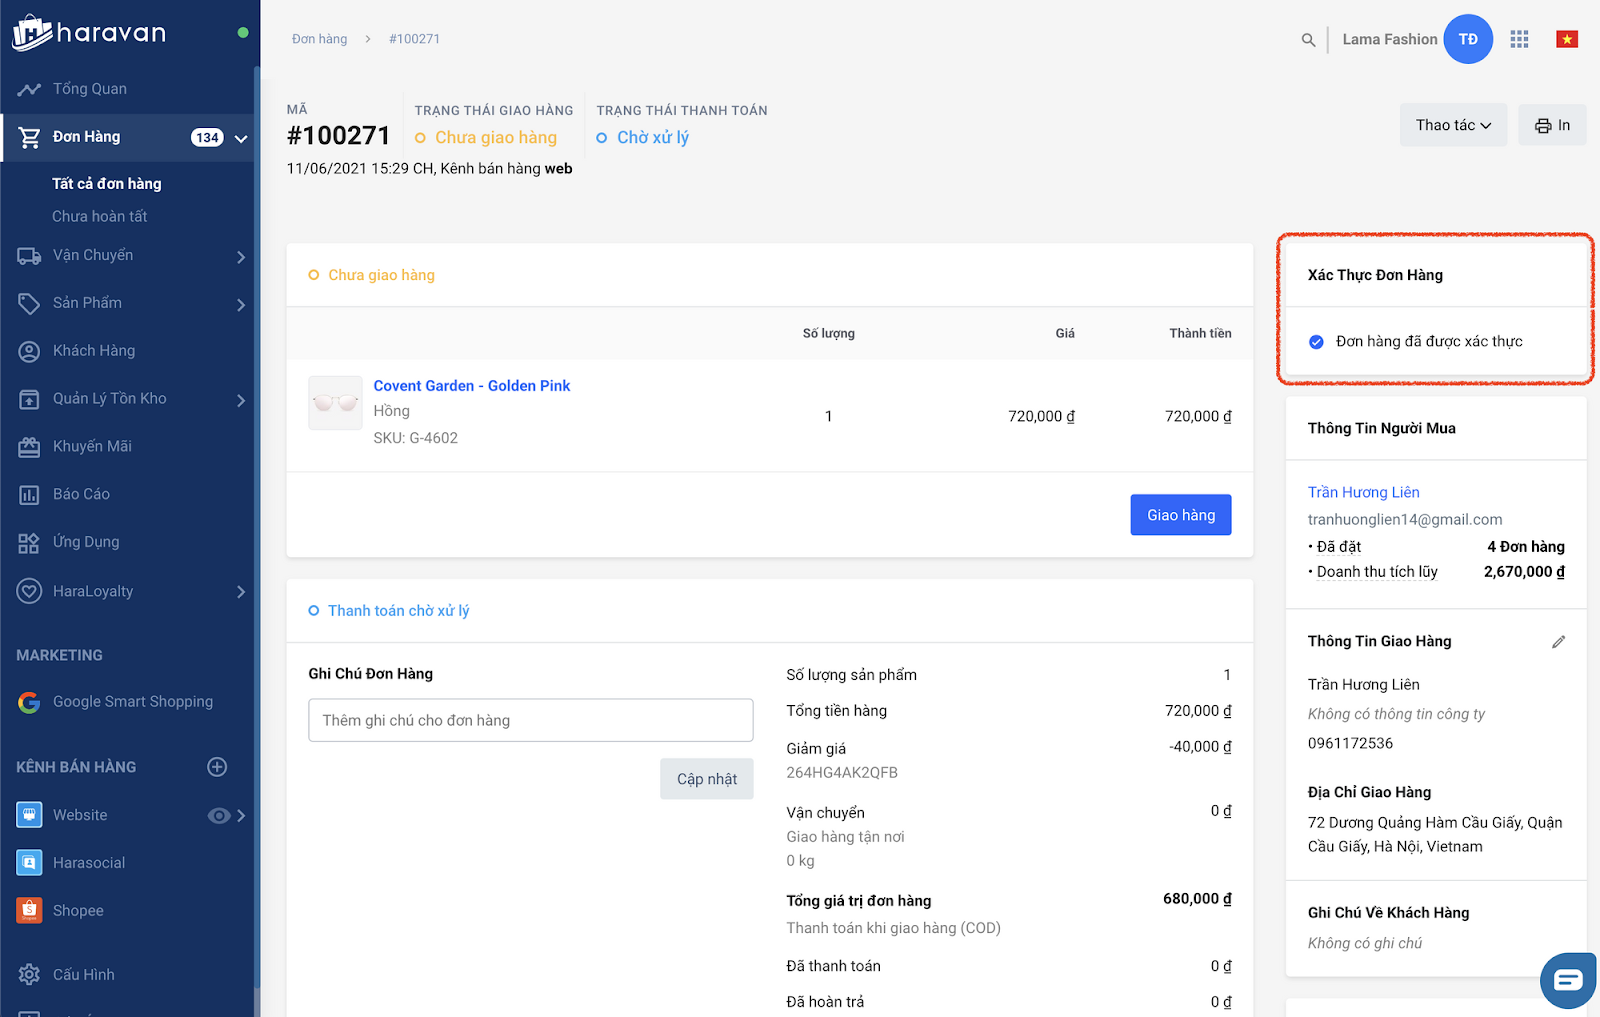Click the Haravan logo
This screenshot has width=1600, height=1017.
[90, 33]
